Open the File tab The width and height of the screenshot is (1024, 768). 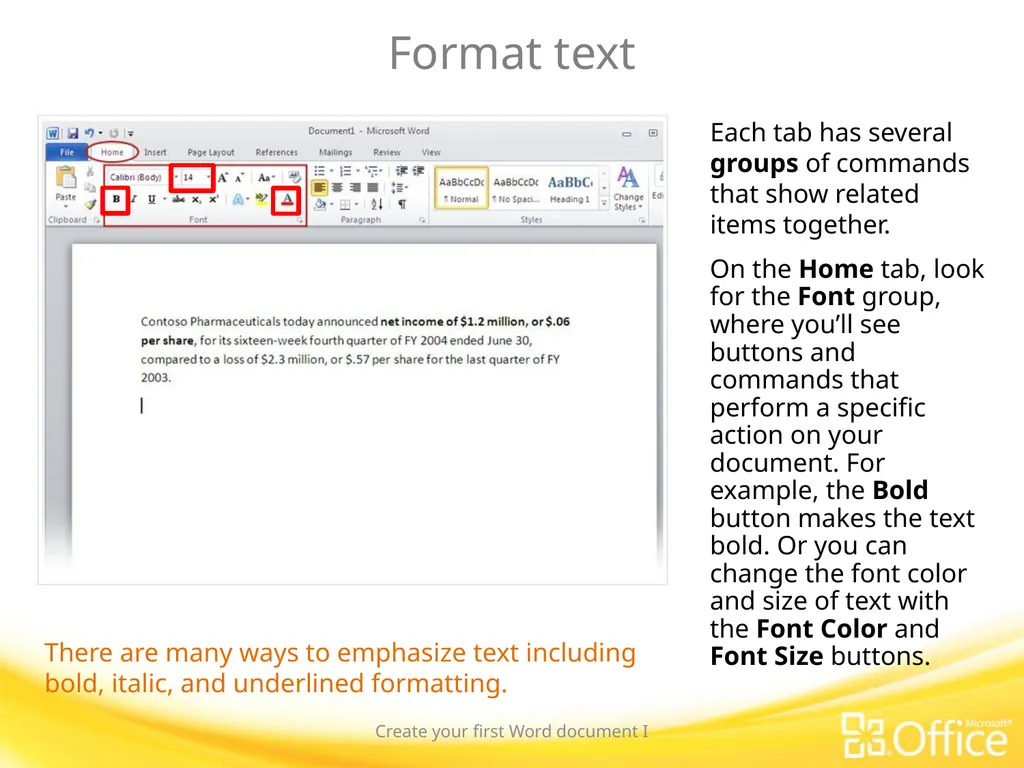[67, 152]
